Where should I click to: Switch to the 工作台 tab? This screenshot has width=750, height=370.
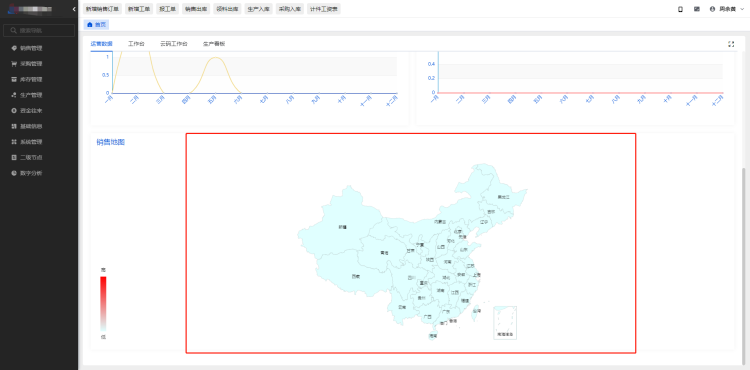click(136, 44)
